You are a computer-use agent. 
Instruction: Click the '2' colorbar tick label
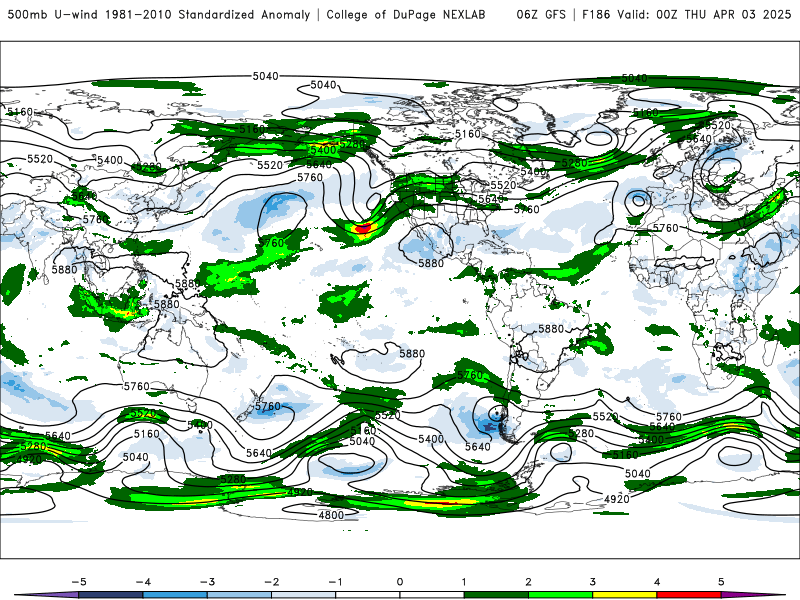tap(529, 582)
